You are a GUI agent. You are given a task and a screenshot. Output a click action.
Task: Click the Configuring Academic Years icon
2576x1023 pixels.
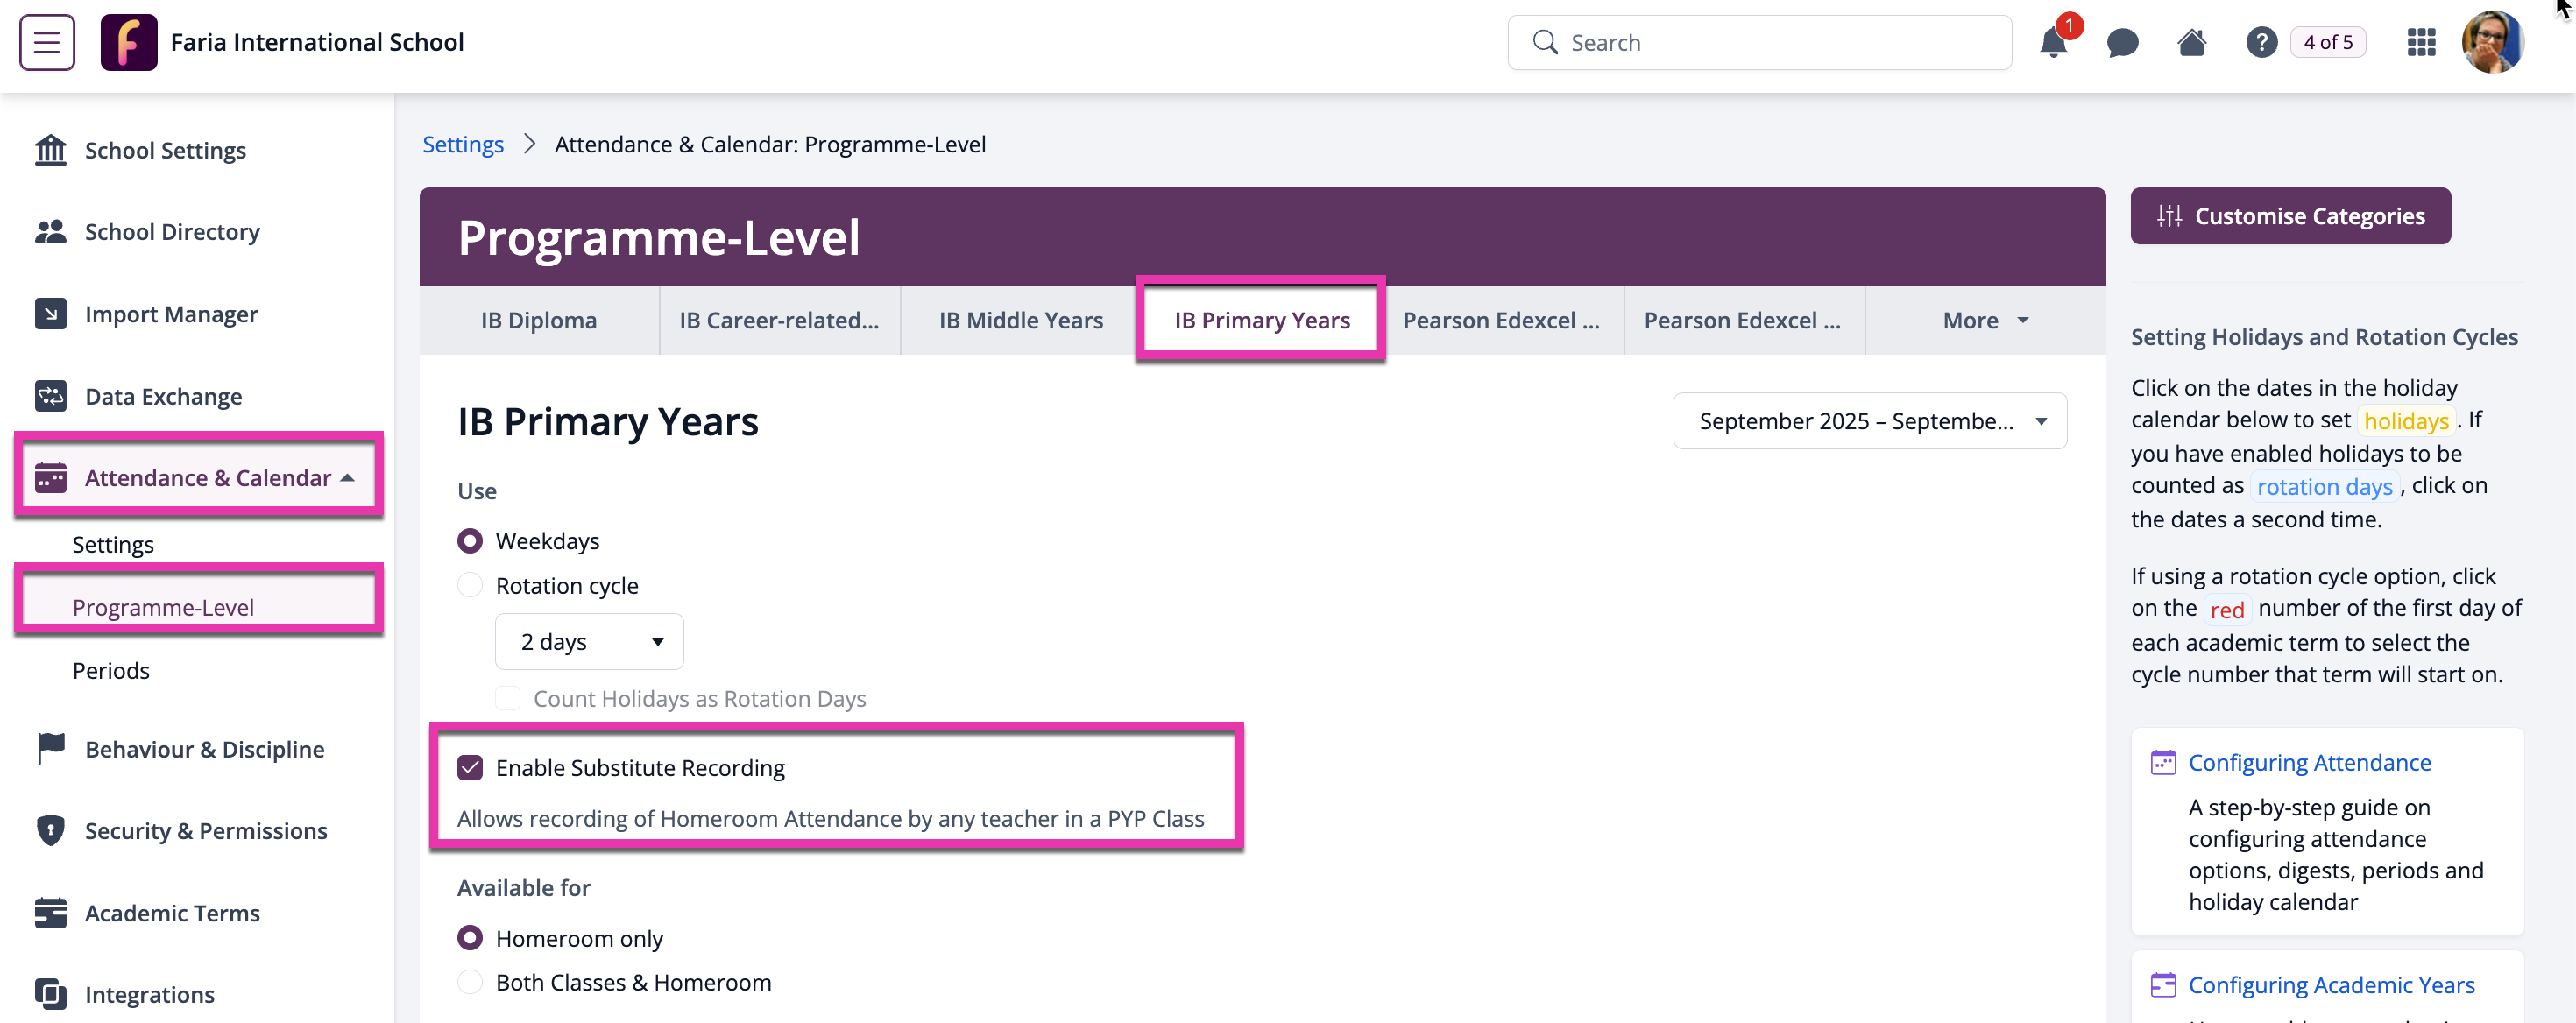point(2163,985)
